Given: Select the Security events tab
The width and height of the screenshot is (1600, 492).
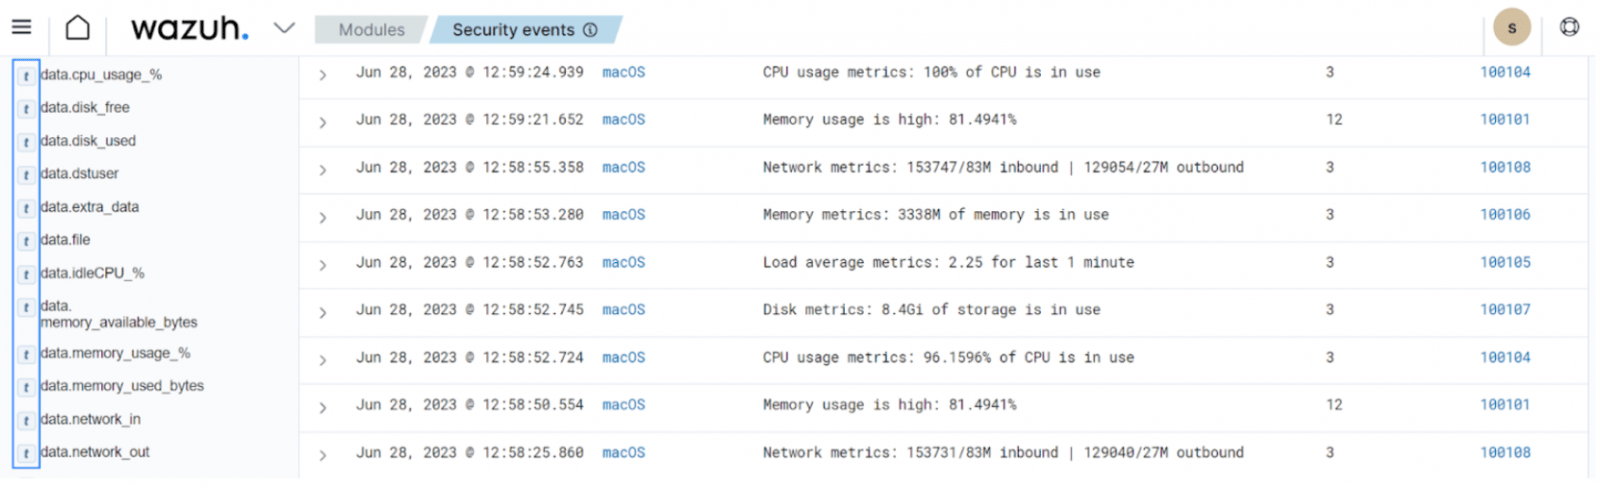Looking at the screenshot, I should tap(513, 30).
